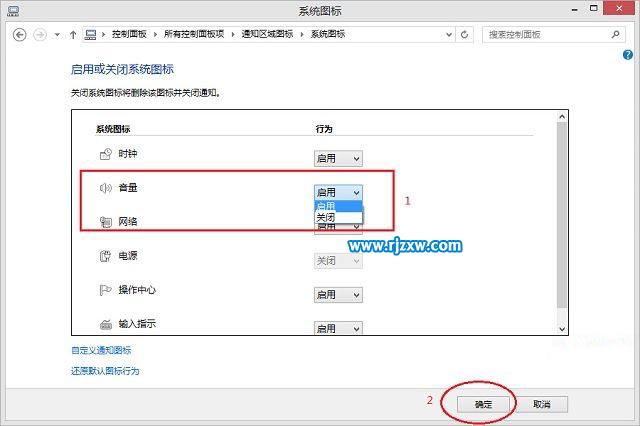The image size is (640, 426).
Task: Click the 系统图标 column header
Action: point(113,129)
